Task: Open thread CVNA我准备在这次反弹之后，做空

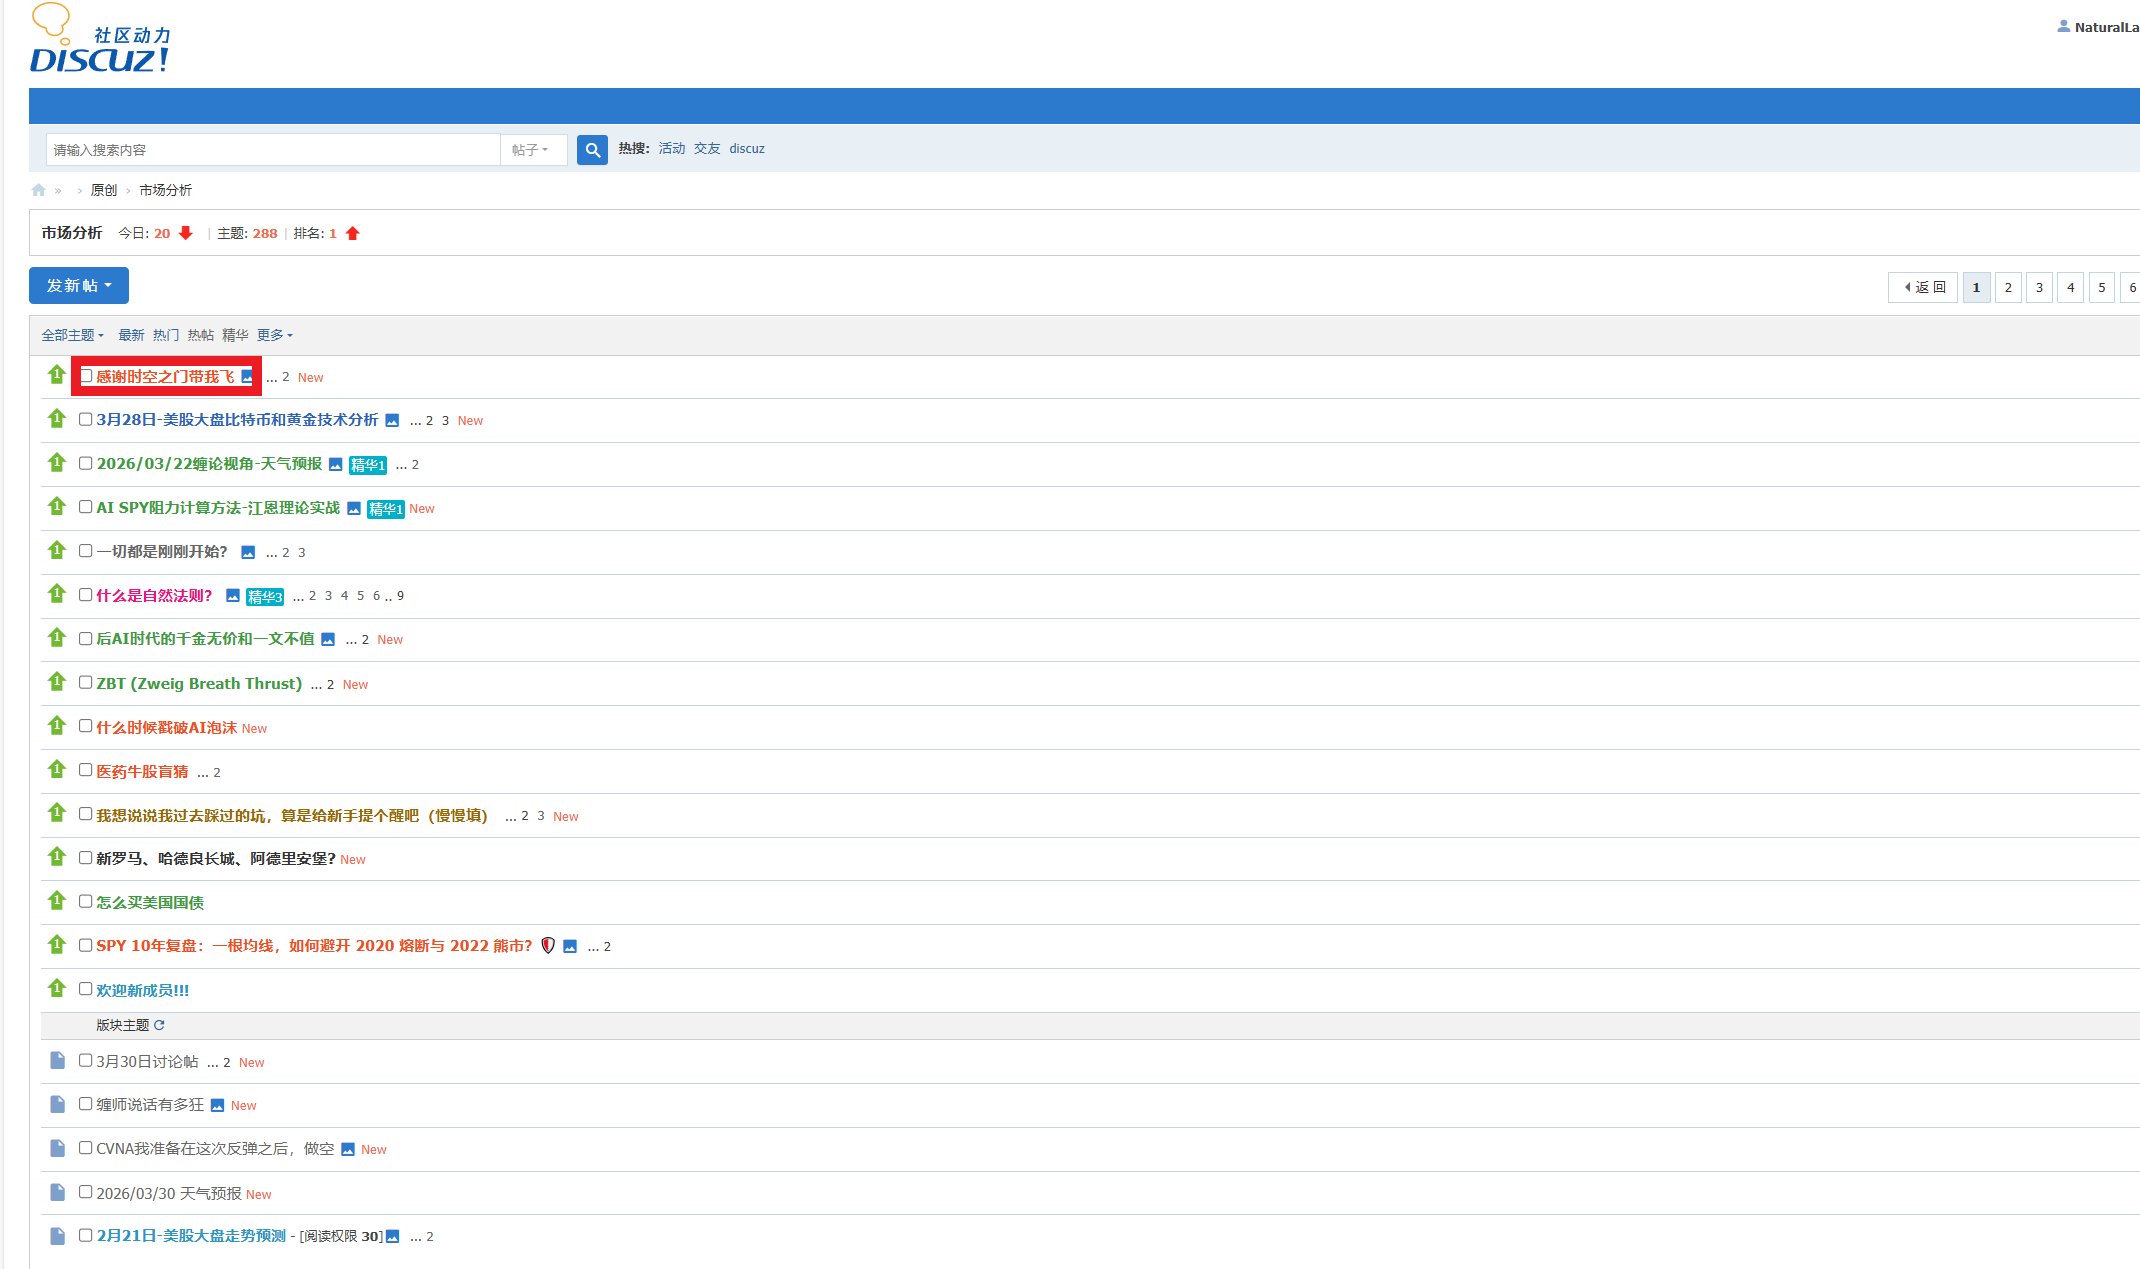Action: tap(215, 1149)
